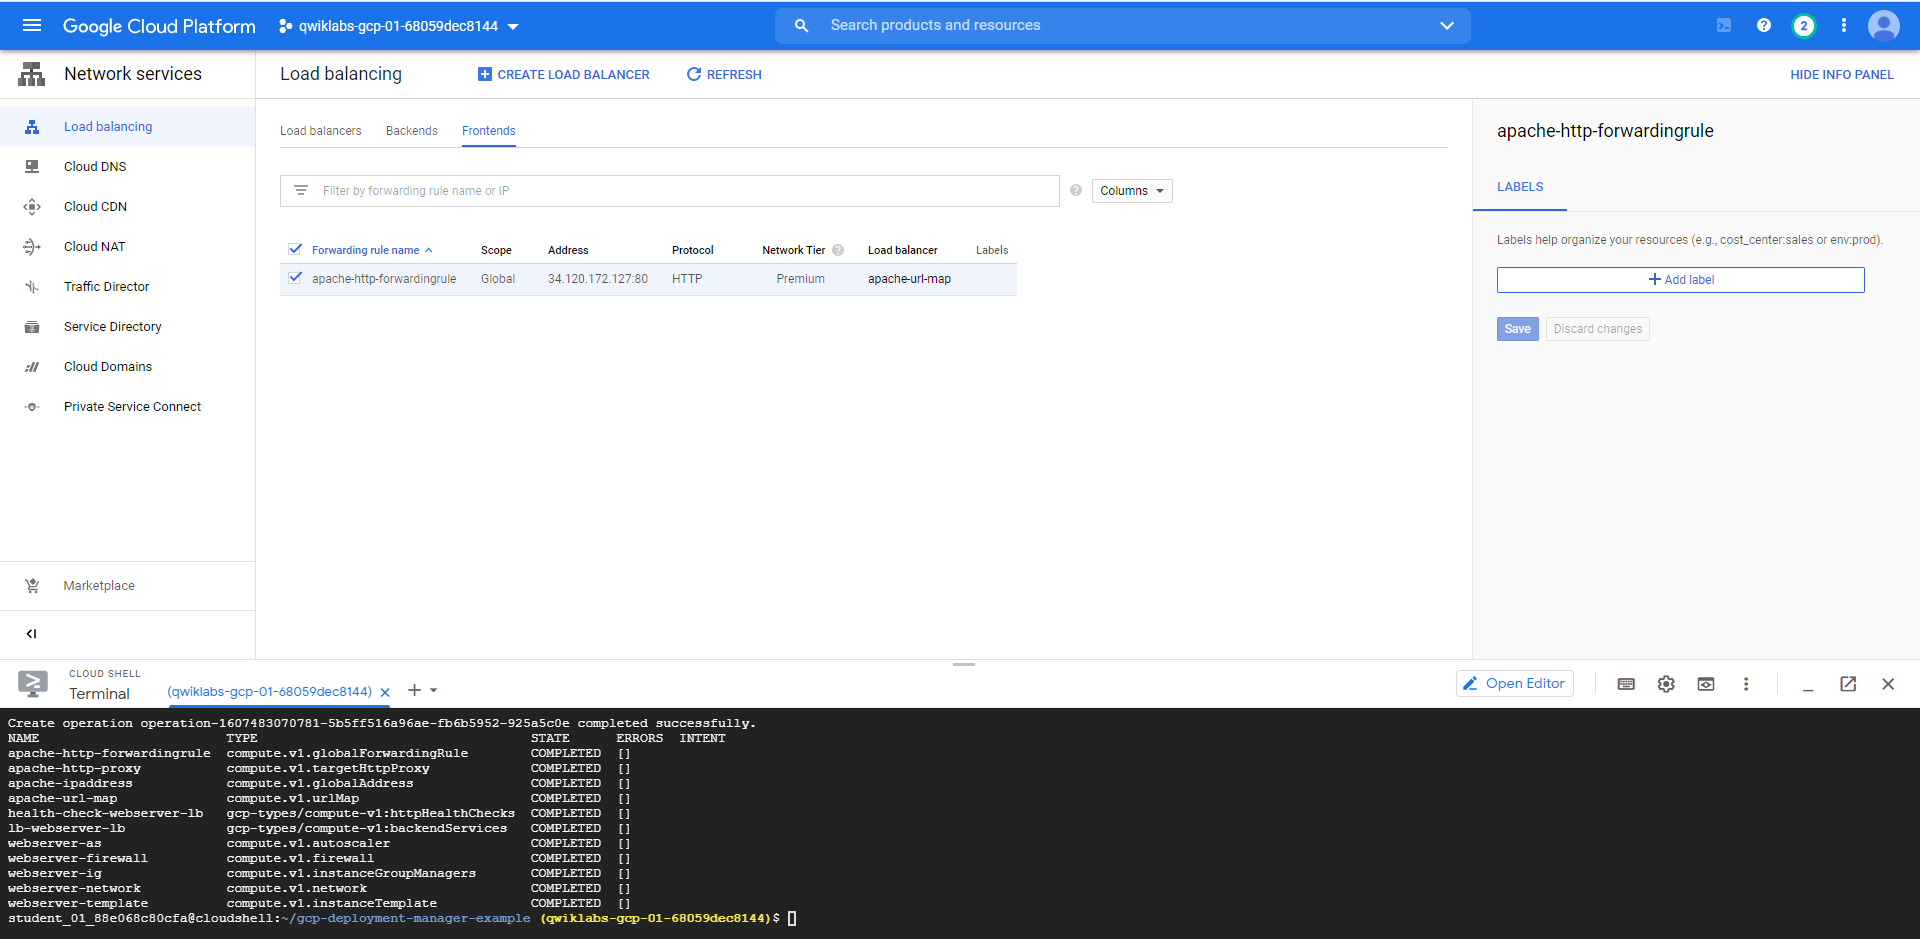The image size is (1920, 939).
Task: Expand the search bar dropdown arrow
Action: [1447, 26]
